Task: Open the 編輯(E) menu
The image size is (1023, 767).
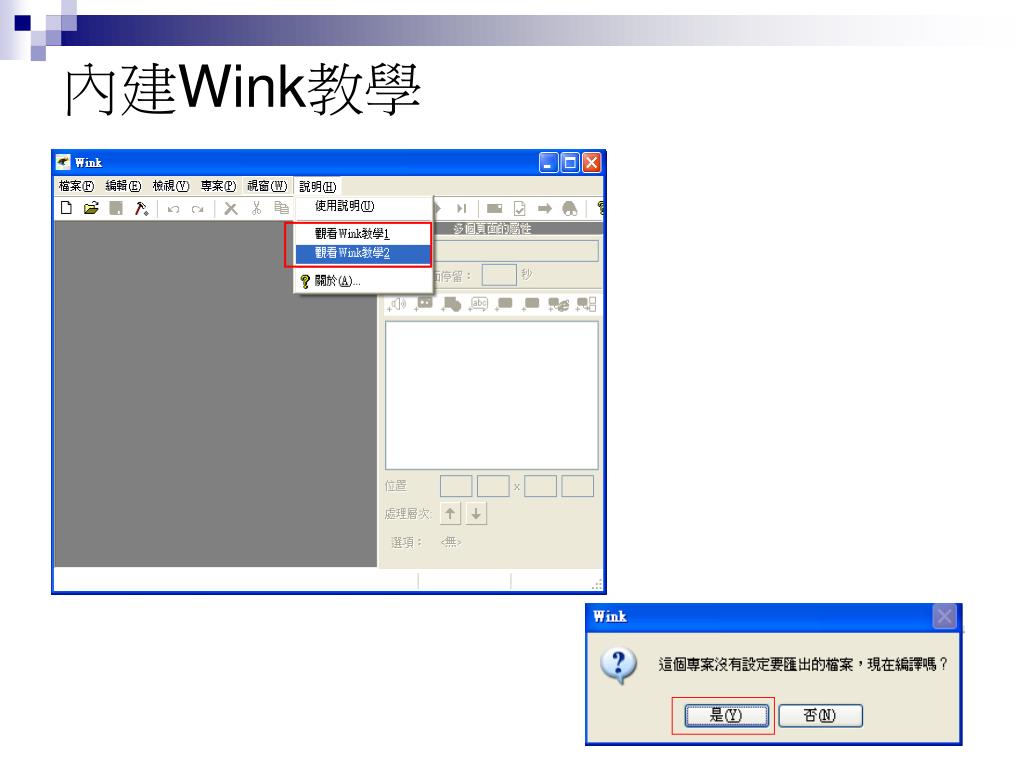Action: point(123,186)
